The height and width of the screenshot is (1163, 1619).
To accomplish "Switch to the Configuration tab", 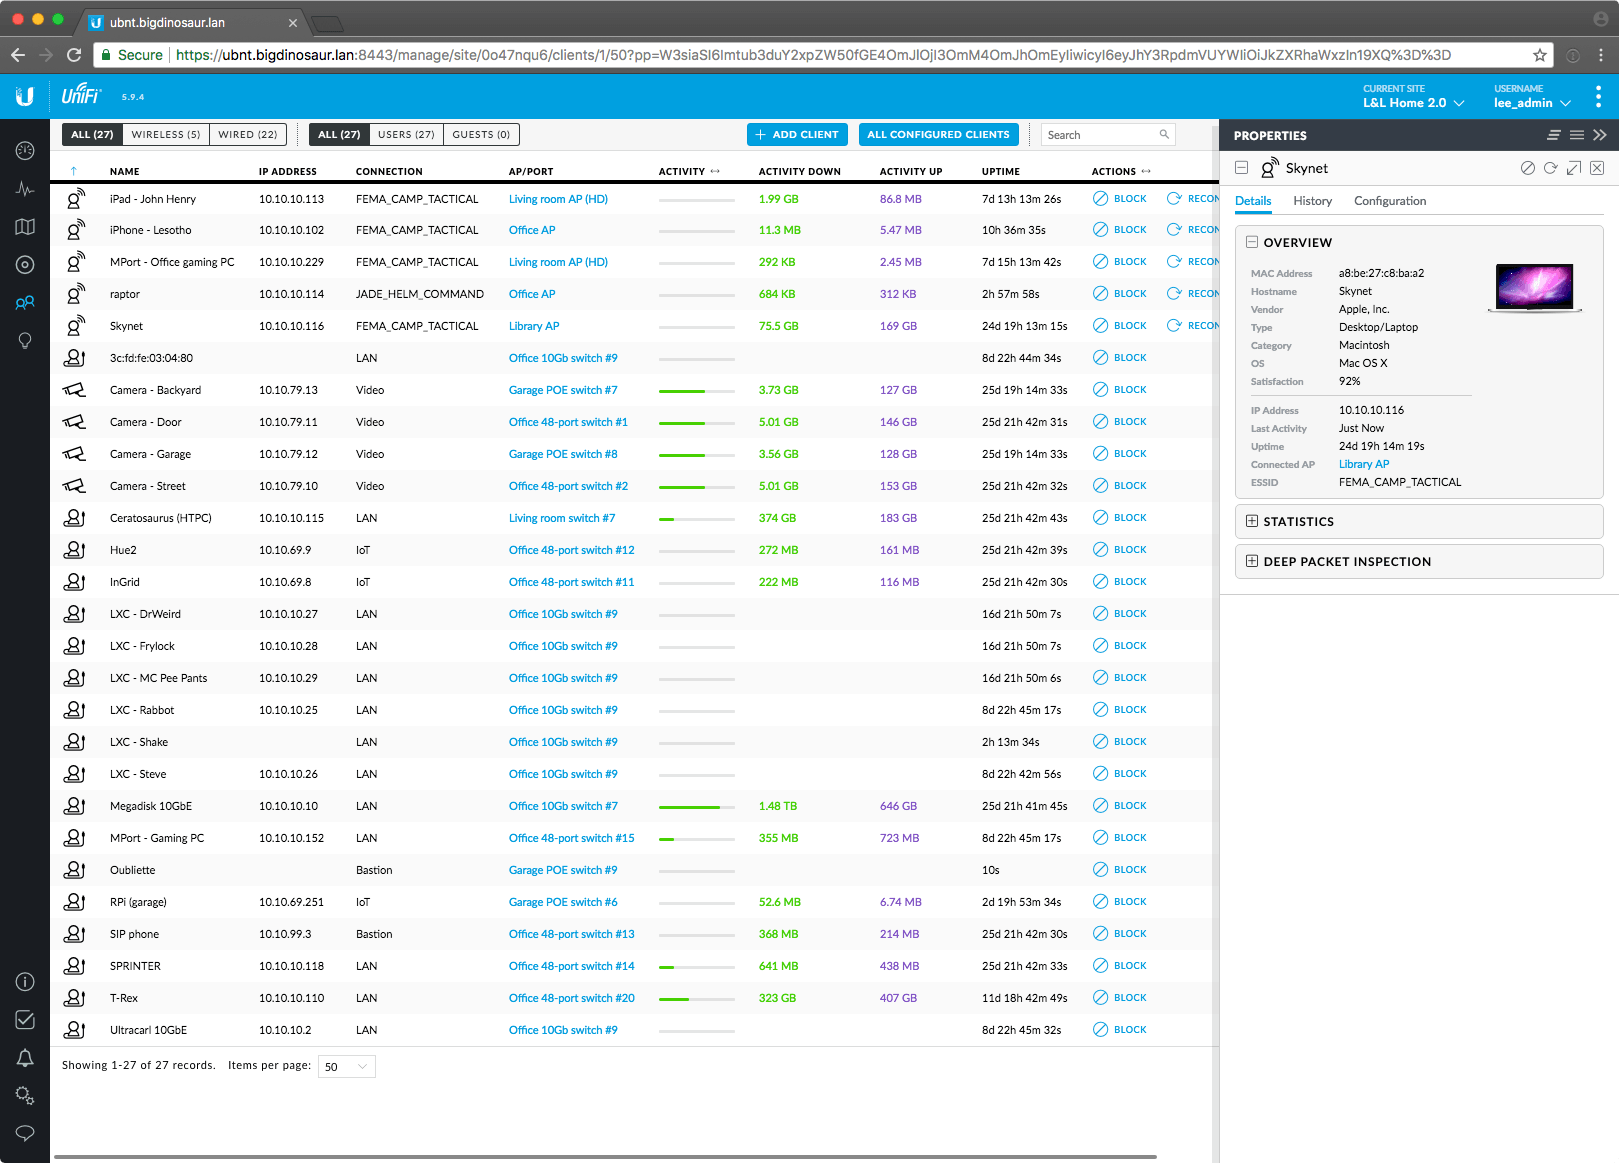I will tap(1389, 201).
